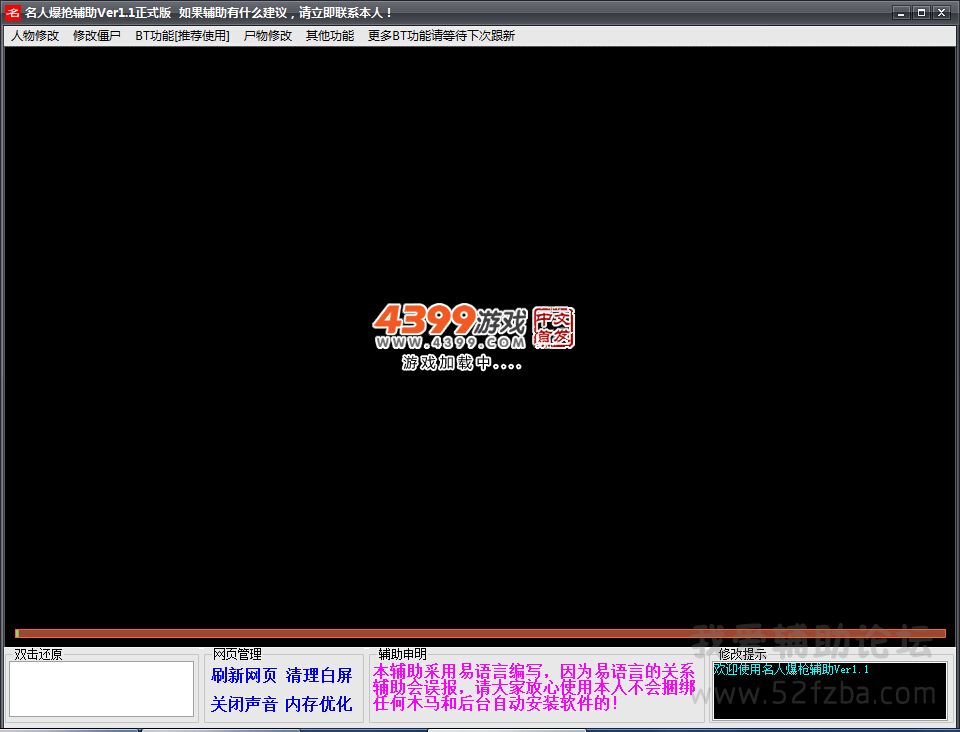Click the game loading progress bar
Viewport: 960px width, 732px height.
click(x=481, y=633)
